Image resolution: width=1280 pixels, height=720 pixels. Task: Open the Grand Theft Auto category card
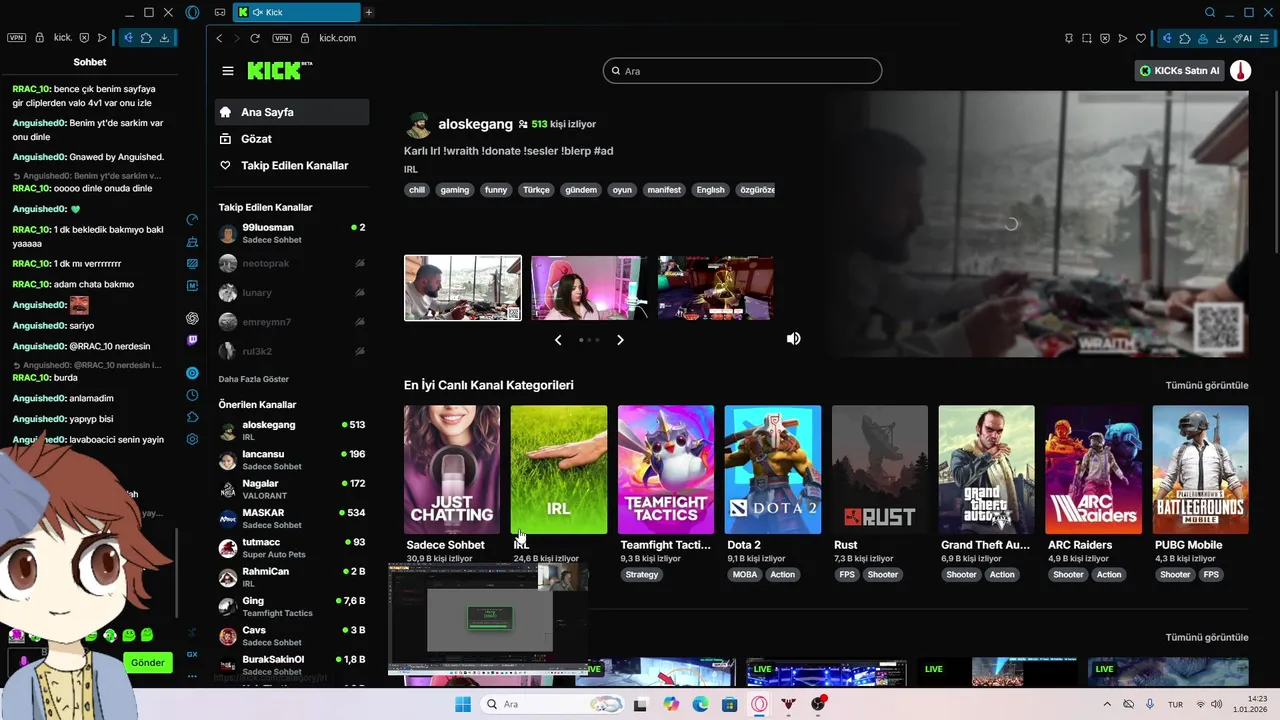pos(987,469)
